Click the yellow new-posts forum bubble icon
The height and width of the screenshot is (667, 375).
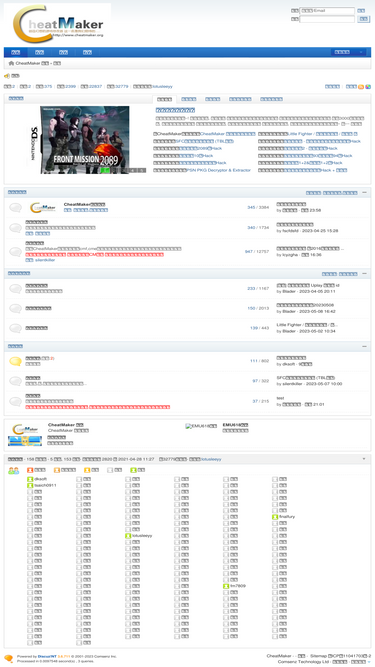click(x=15, y=361)
